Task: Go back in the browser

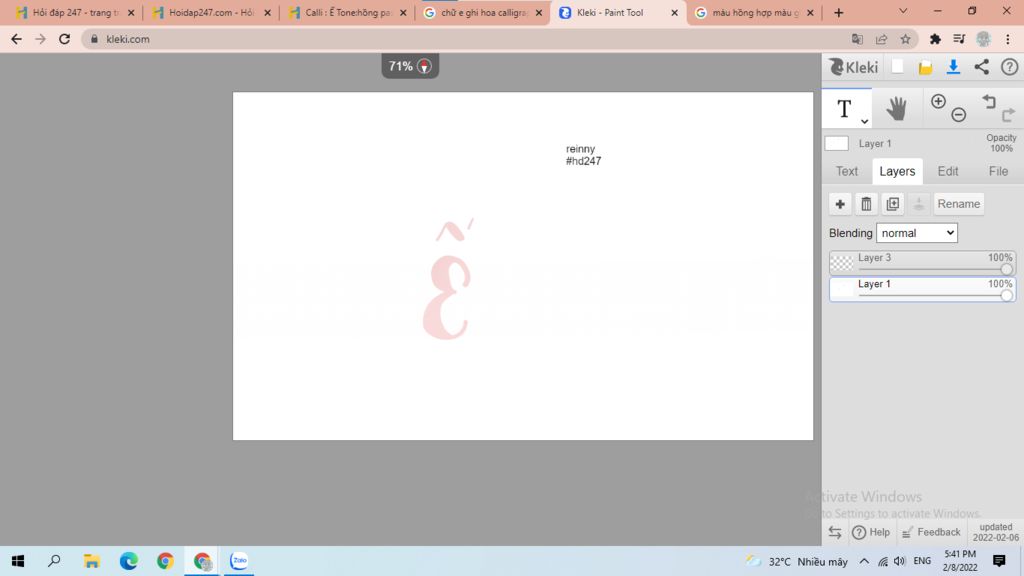Action: point(16,39)
